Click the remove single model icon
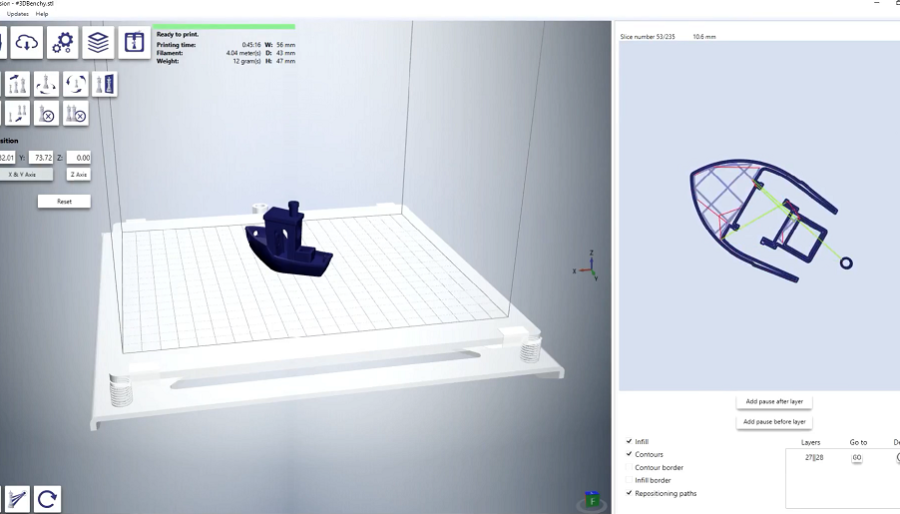The image size is (900, 514). pos(46,114)
